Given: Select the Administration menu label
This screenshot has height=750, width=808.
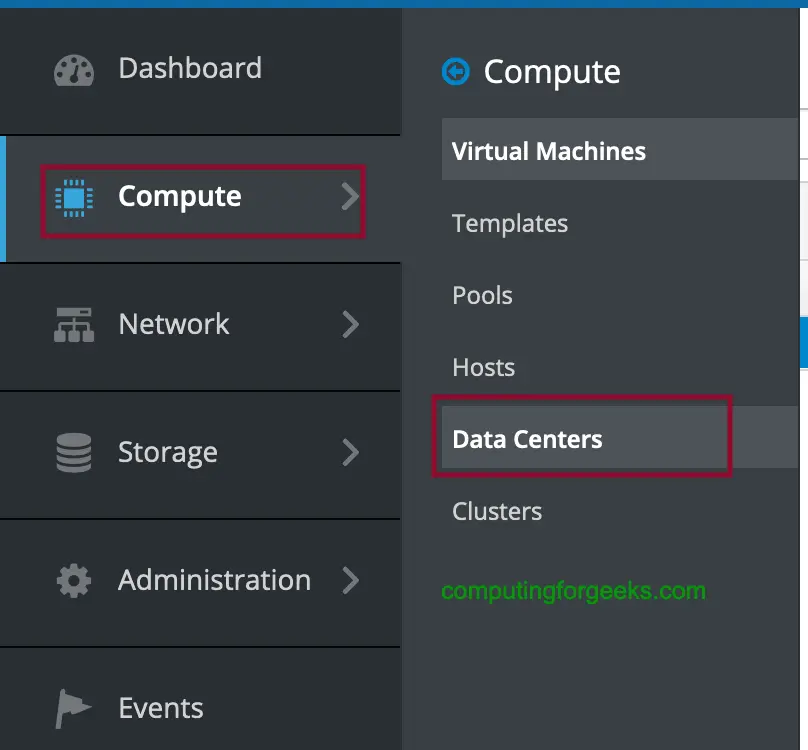Looking at the screenshot, I should point(214,580).
